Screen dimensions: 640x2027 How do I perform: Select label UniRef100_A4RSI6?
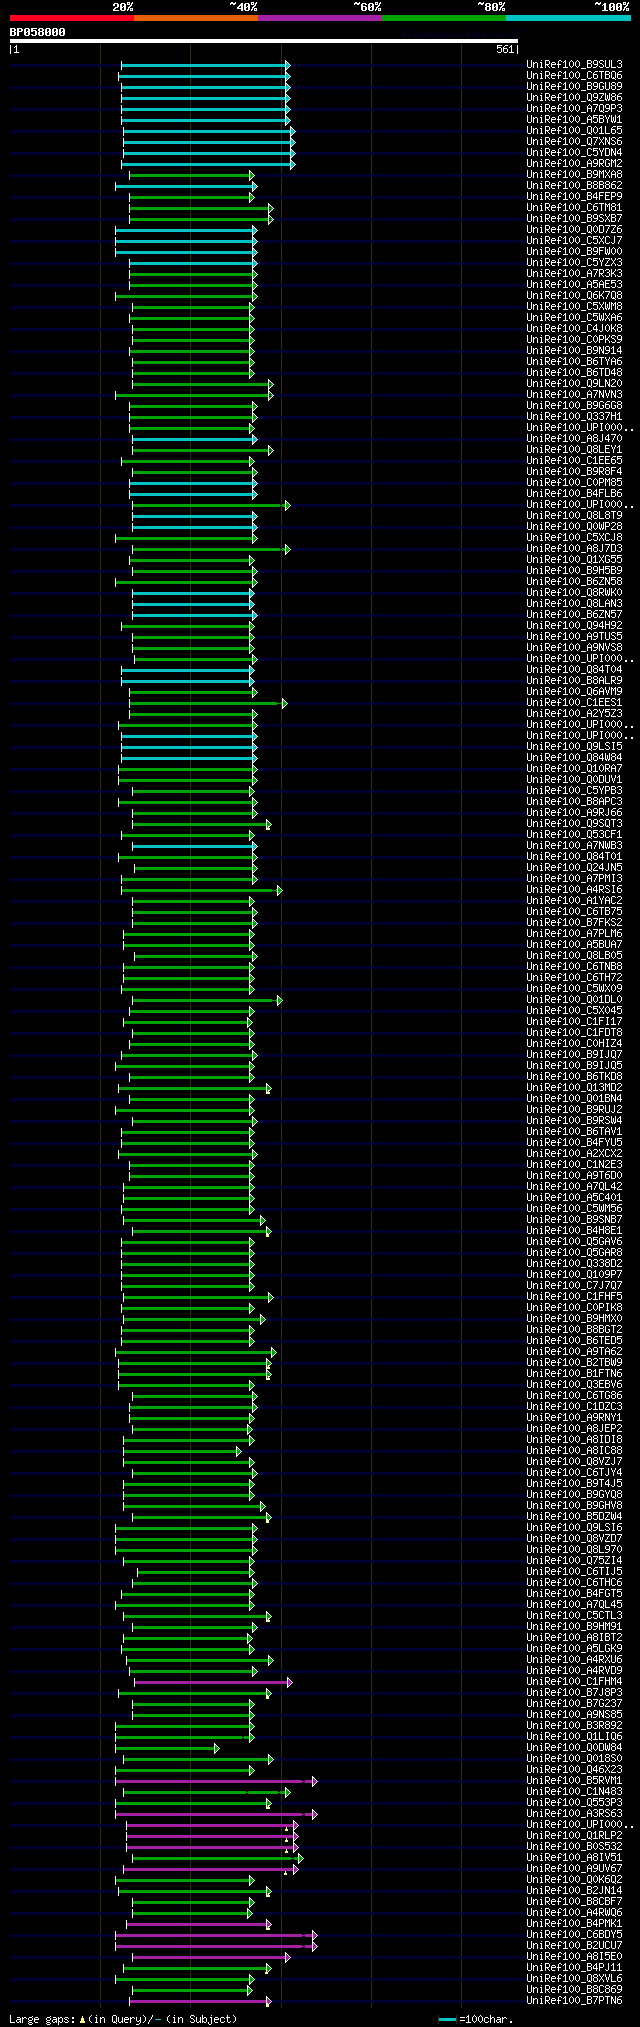(x=574, y=889)
